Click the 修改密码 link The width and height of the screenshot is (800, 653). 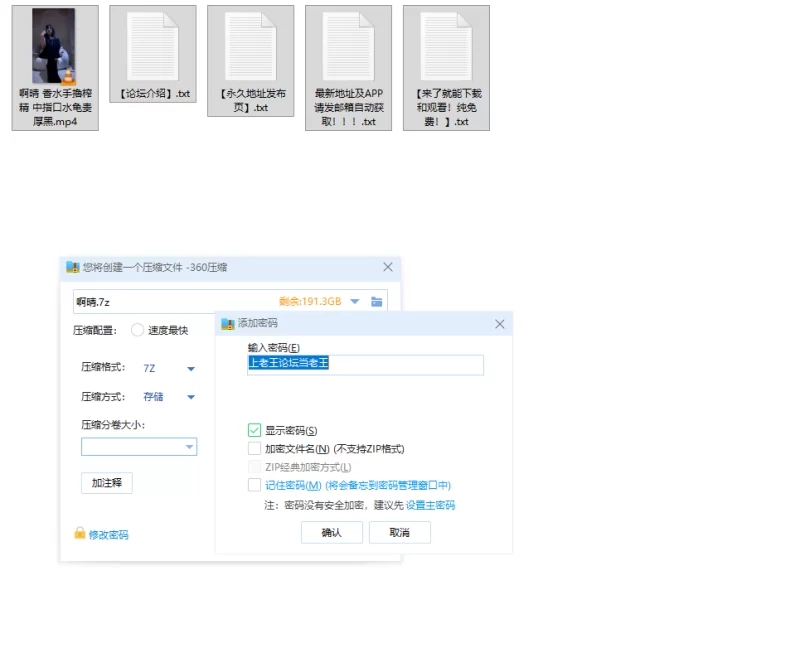[109, 535]
